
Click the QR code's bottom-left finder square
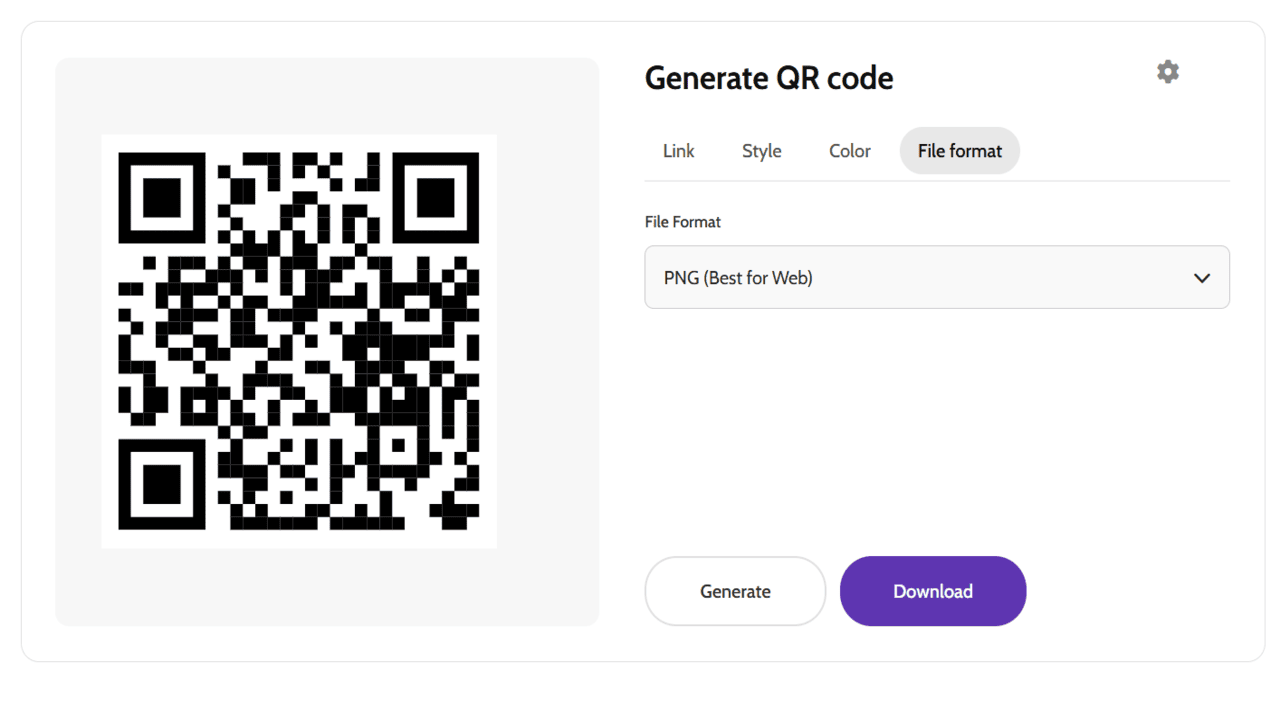tap(162, 485)
